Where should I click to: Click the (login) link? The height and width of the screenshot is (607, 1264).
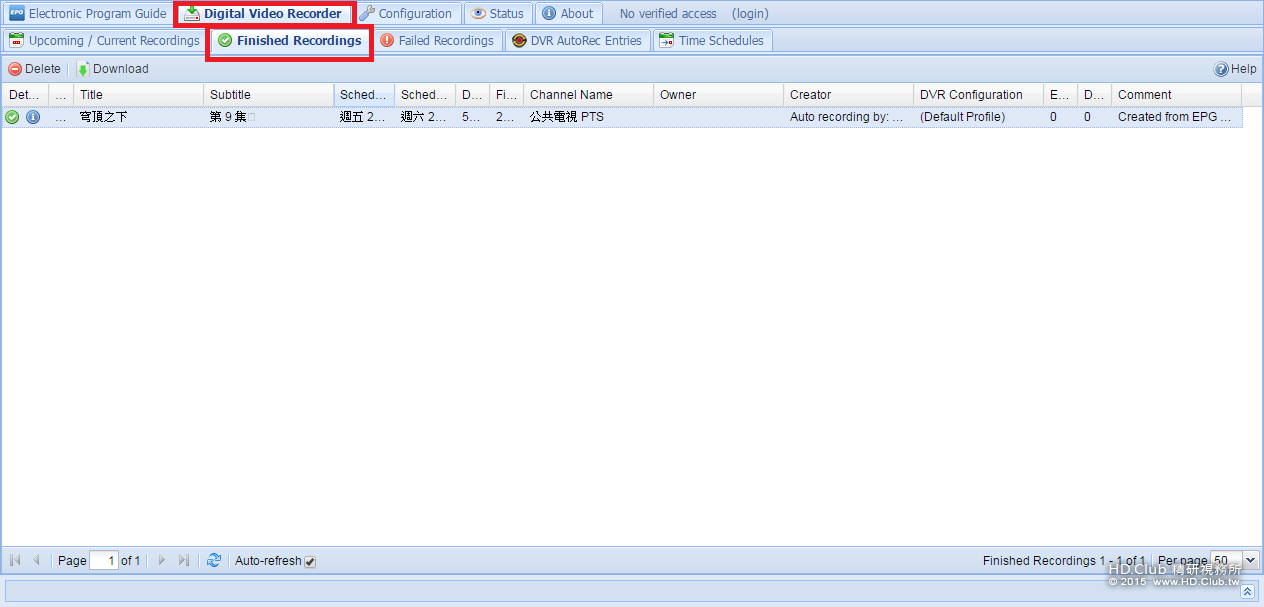(x=750, y=14)
